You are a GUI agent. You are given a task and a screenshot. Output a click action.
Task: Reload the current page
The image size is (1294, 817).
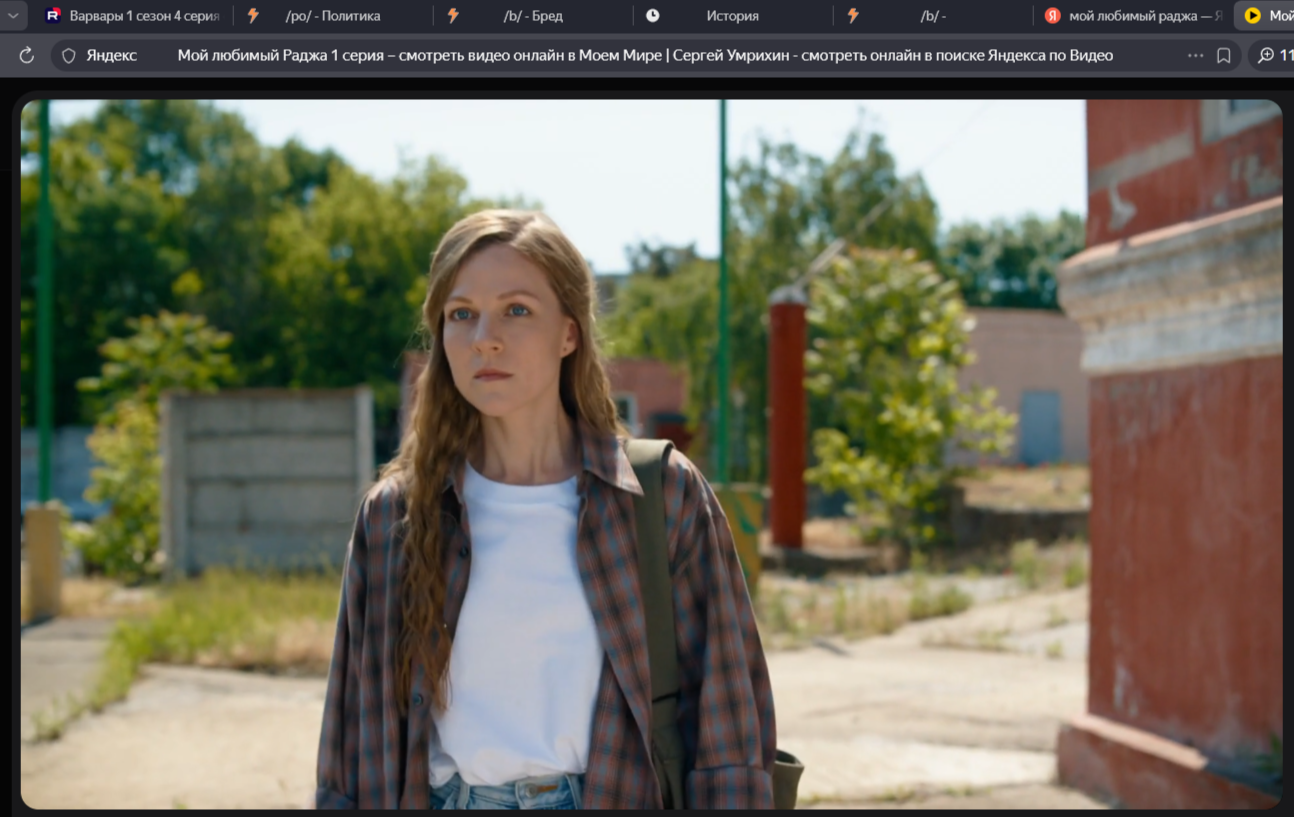point(27,56)
